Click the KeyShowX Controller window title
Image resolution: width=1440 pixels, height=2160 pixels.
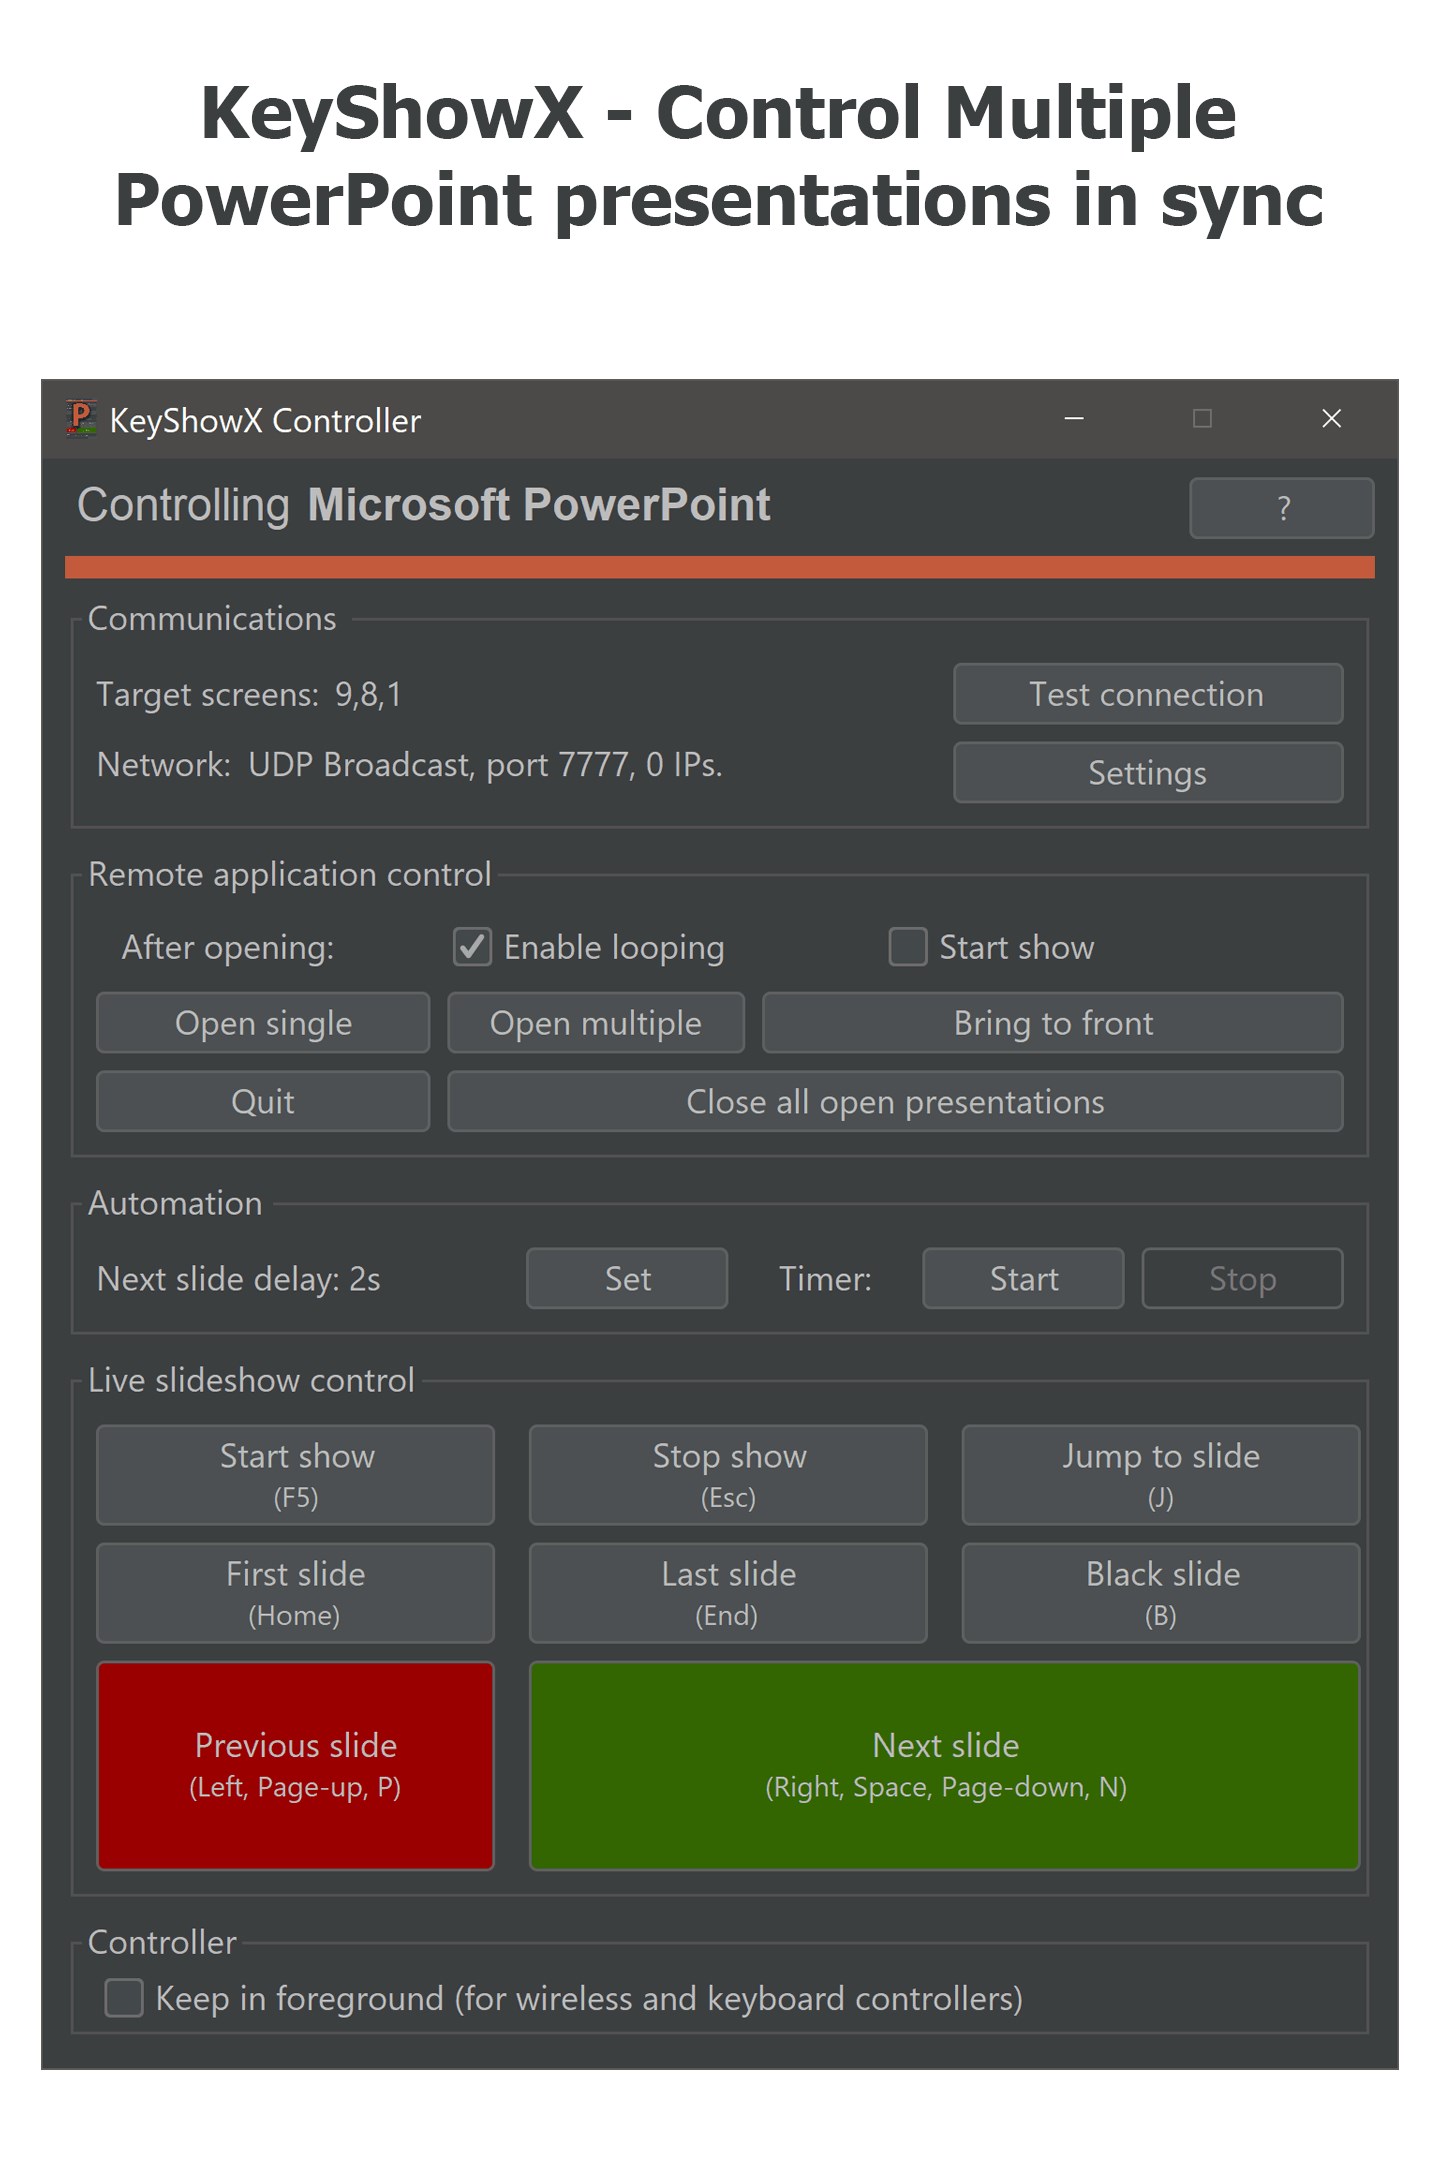click(265, 420)
